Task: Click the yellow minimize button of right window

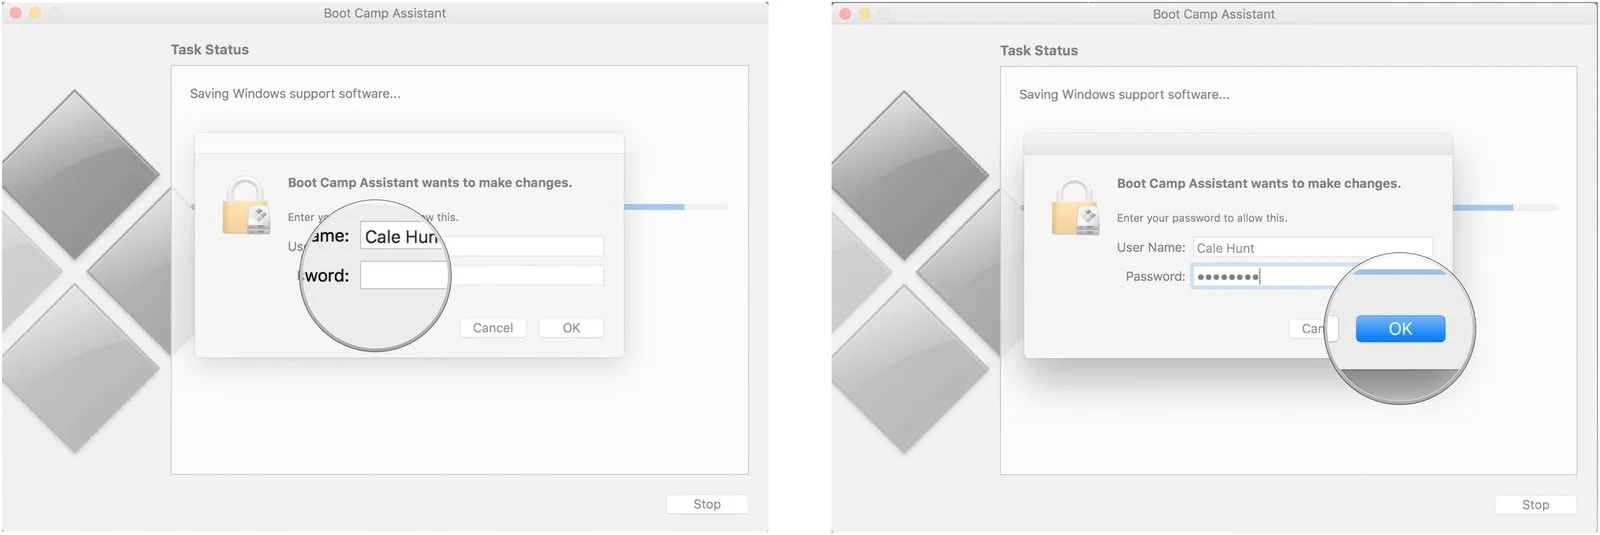Action: pos(865,14)
